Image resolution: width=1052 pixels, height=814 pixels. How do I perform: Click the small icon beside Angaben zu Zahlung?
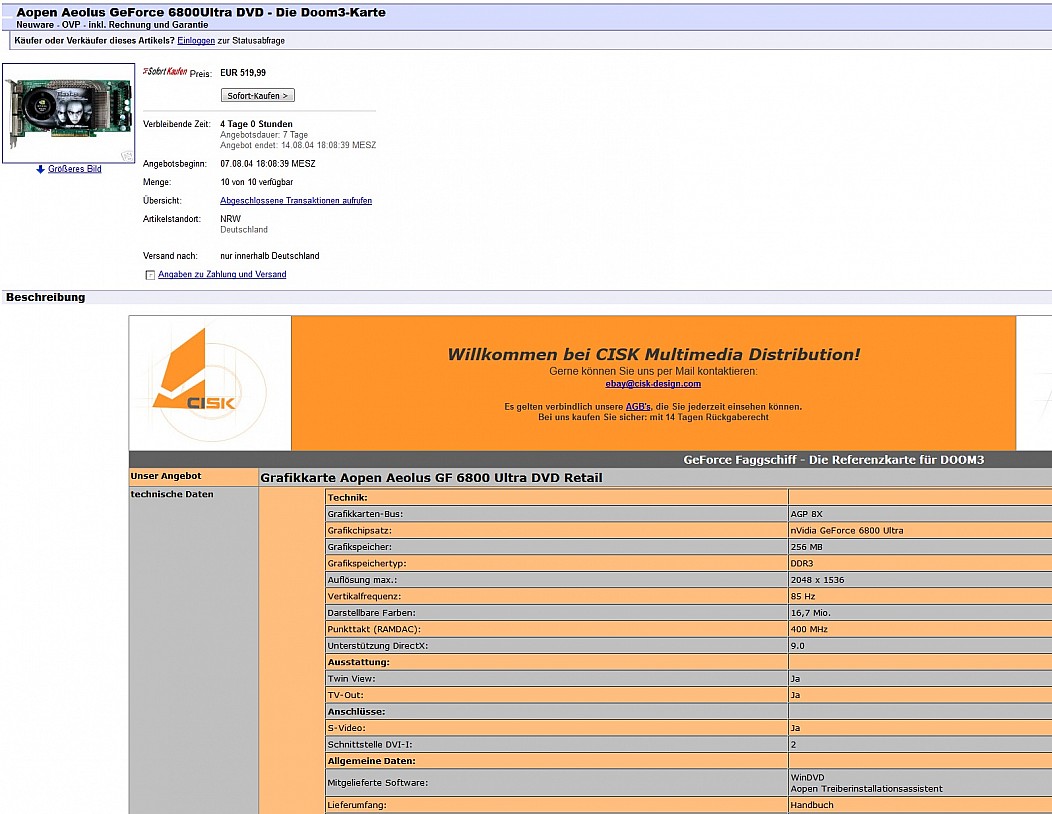(x=150, y=275)
